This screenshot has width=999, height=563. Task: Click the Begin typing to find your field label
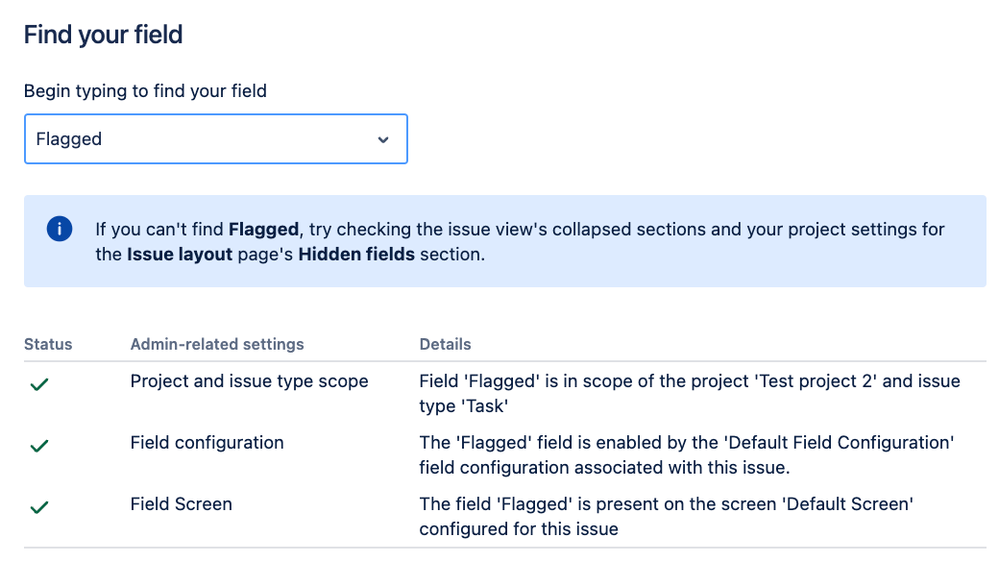coord(145,91)
